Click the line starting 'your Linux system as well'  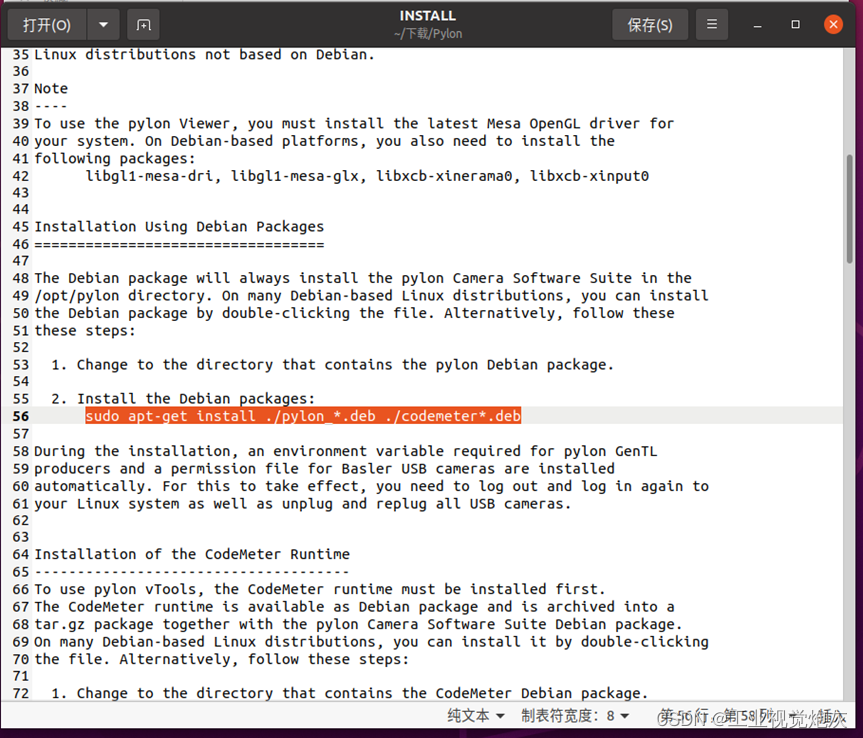[303, 504]
